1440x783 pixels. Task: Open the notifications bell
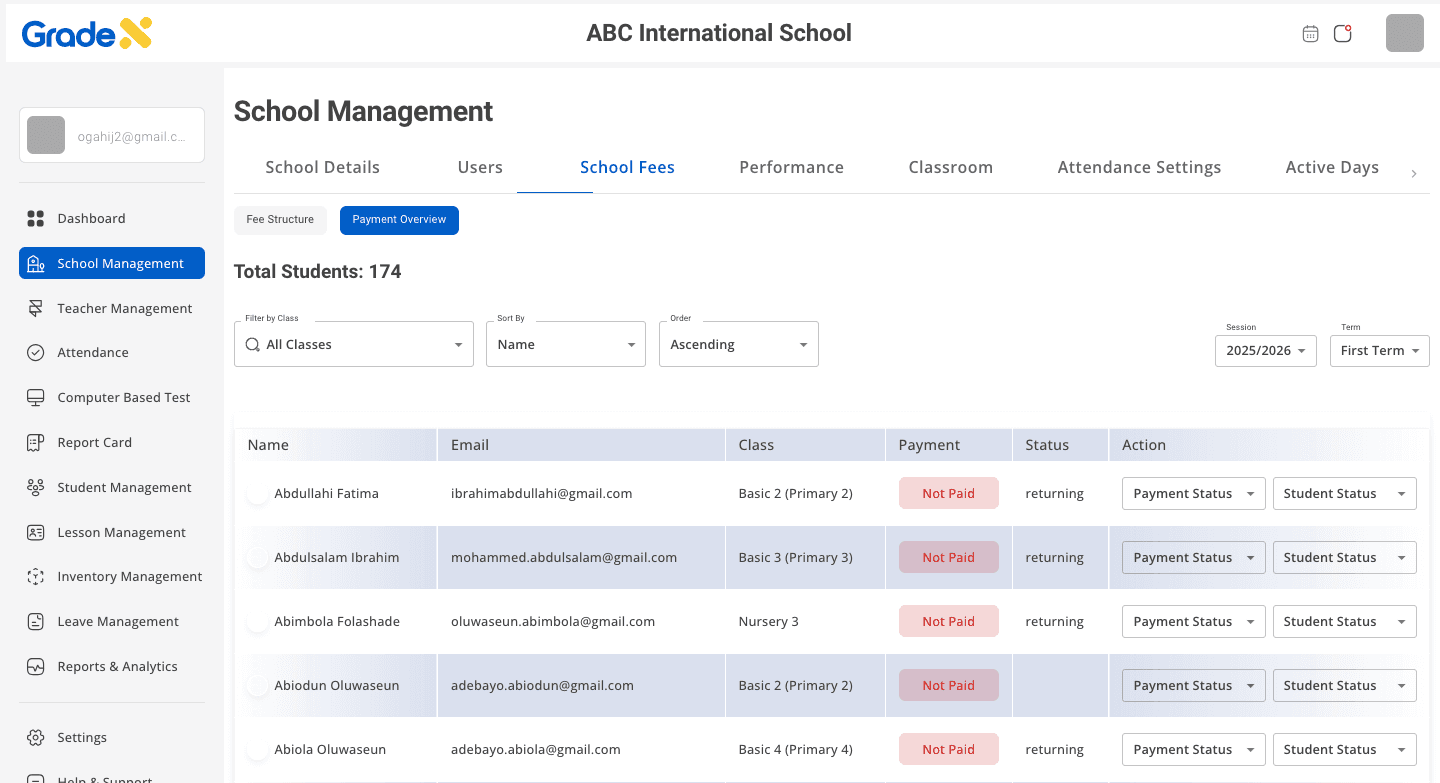point(1342,33)
